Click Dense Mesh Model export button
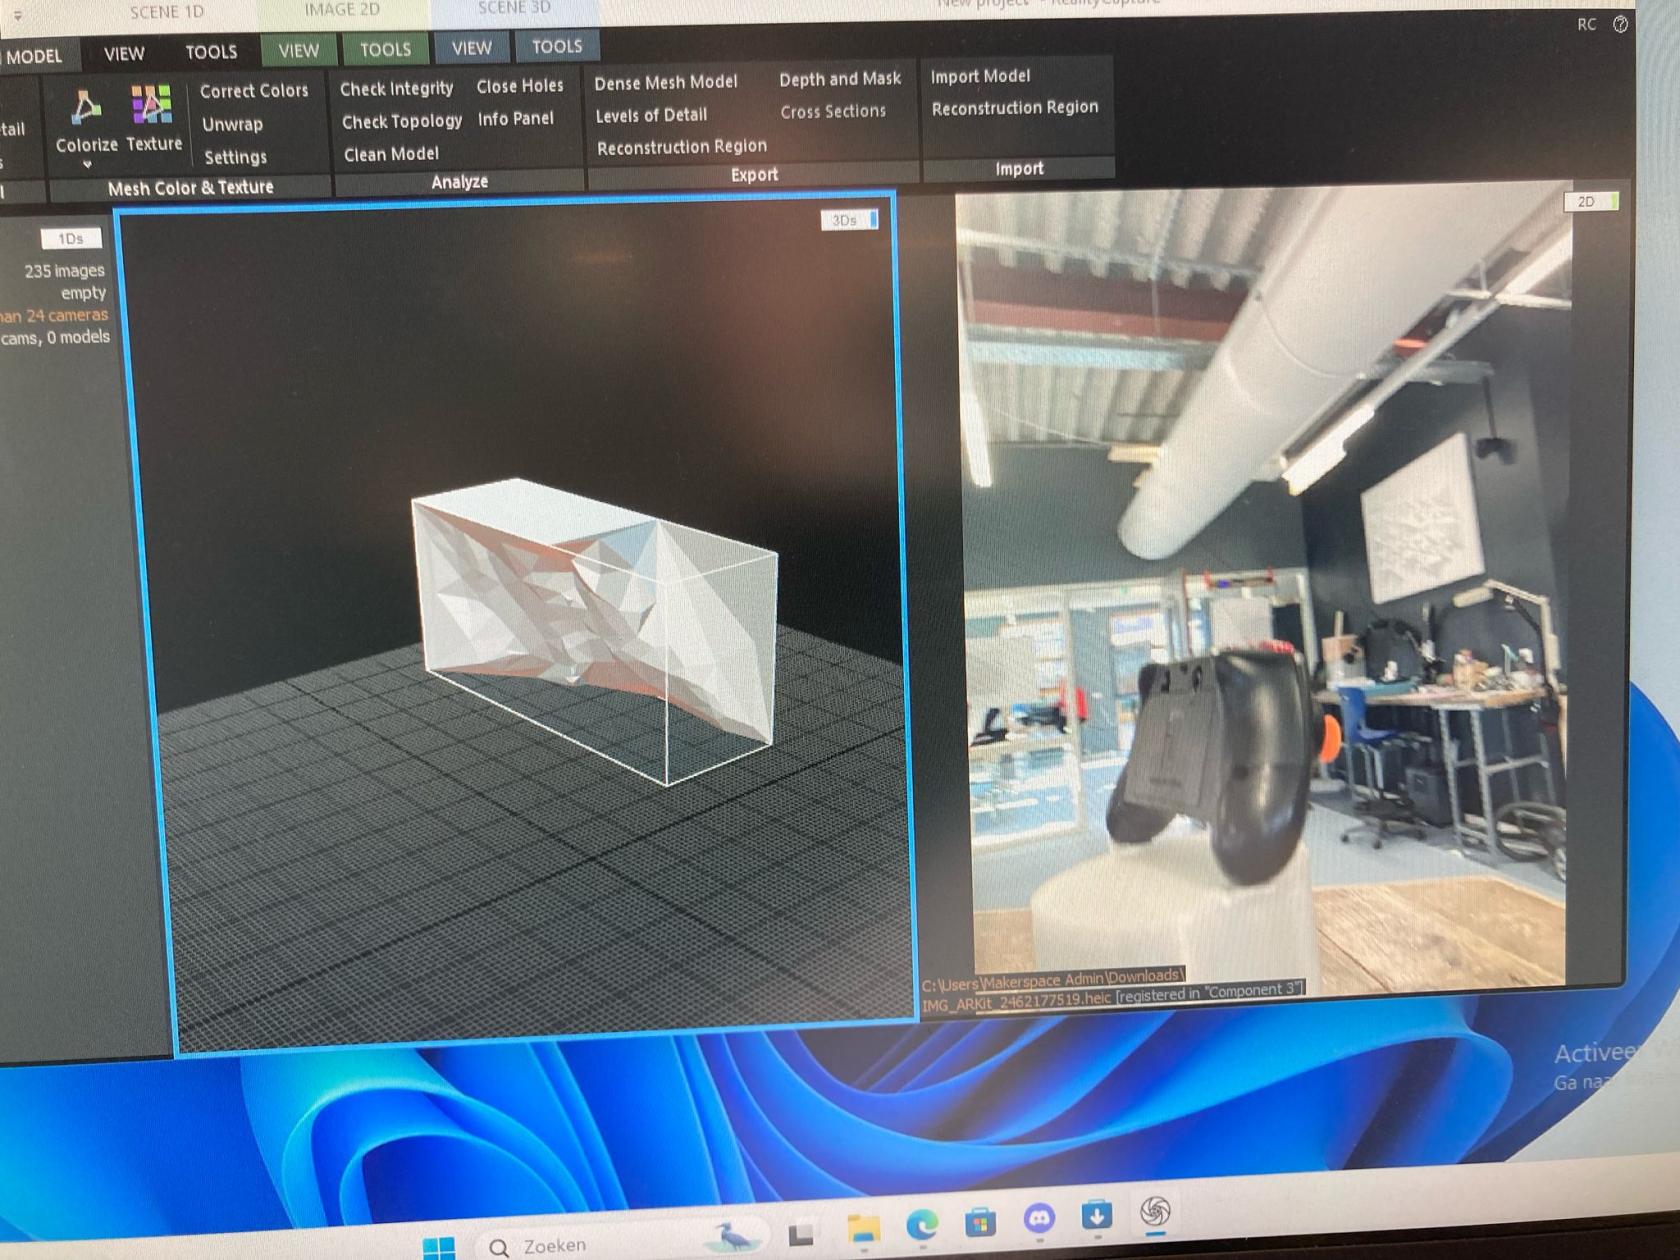Viewport: 1680px width, 1260px height. 666,83
